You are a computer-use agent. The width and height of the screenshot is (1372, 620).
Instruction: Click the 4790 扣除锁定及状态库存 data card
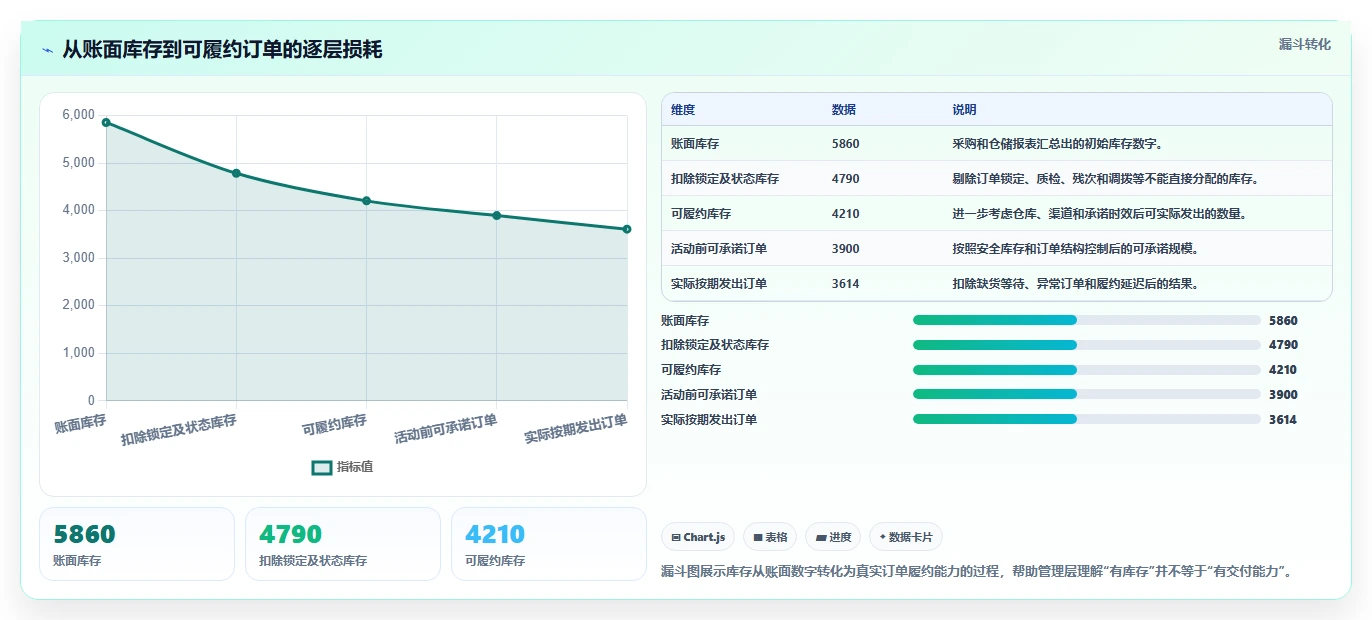343,544
